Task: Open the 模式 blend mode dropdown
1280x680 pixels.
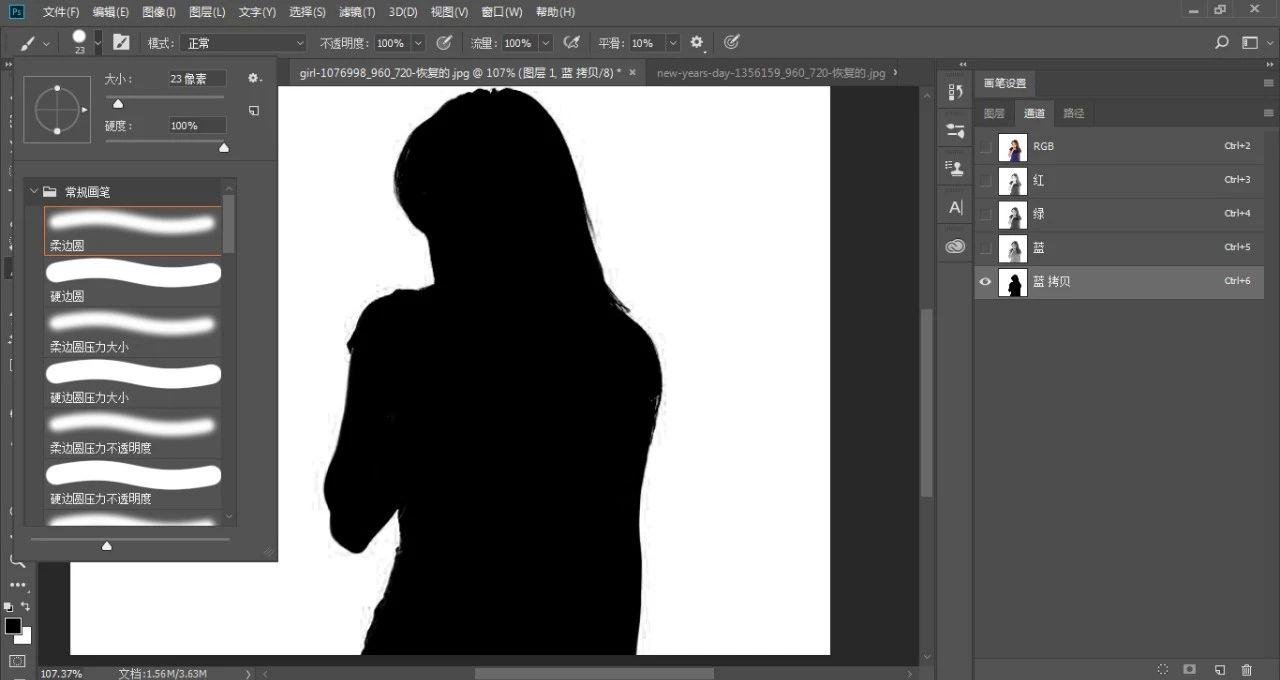Action: coord(244,43)
